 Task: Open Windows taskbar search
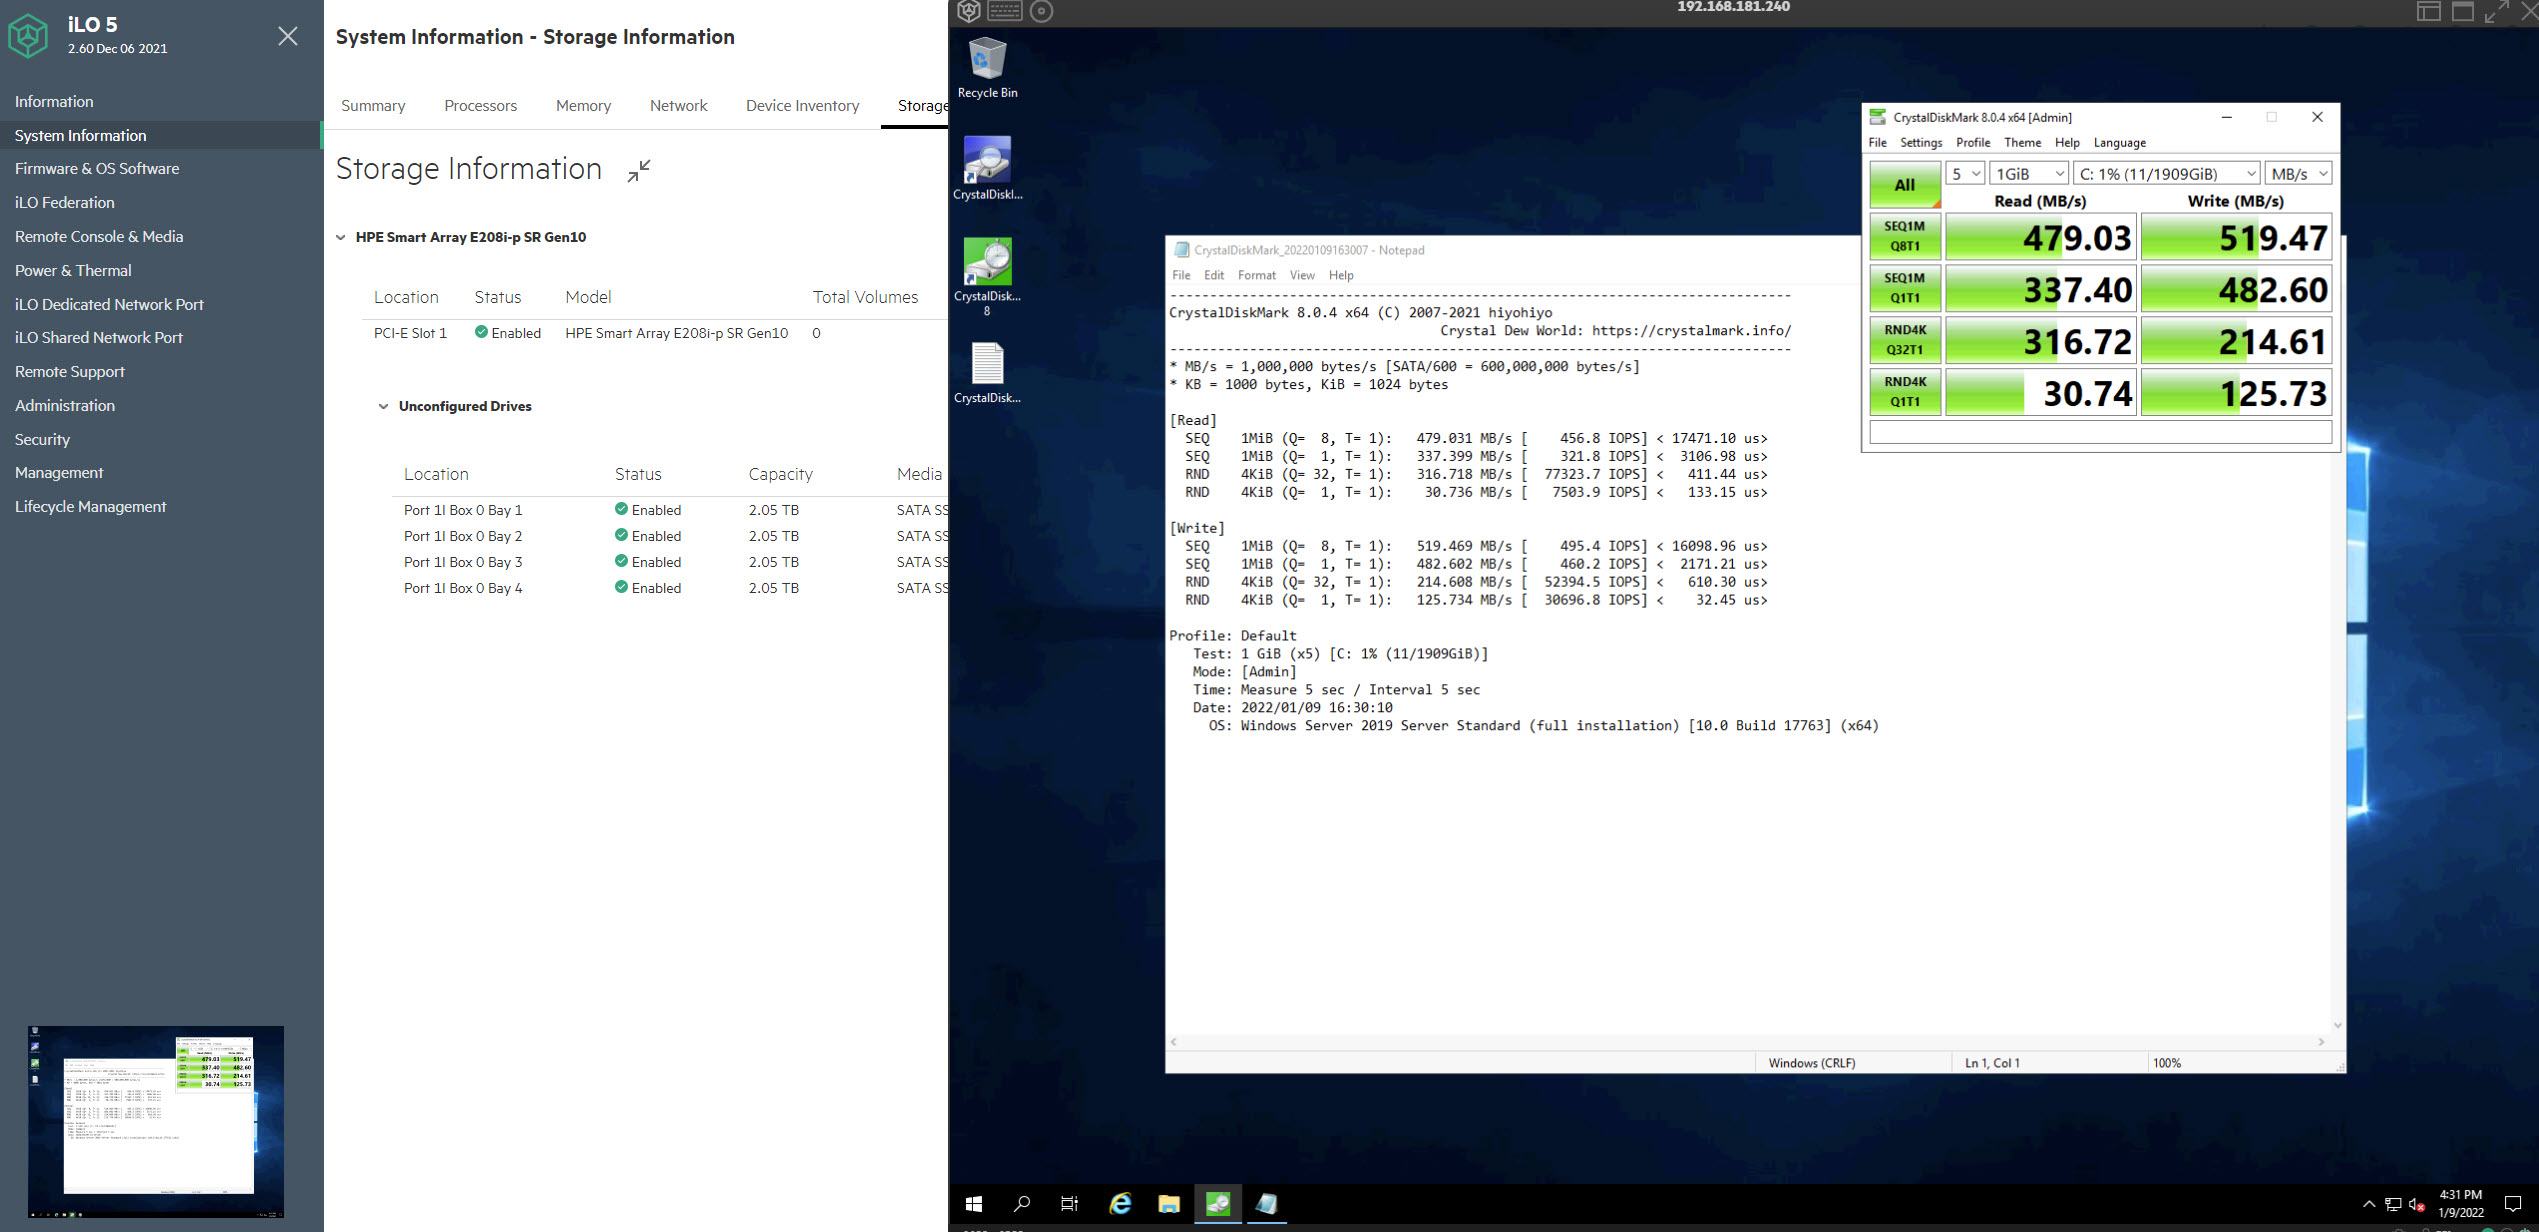pyautogui.click(x=1022, y=1204)
